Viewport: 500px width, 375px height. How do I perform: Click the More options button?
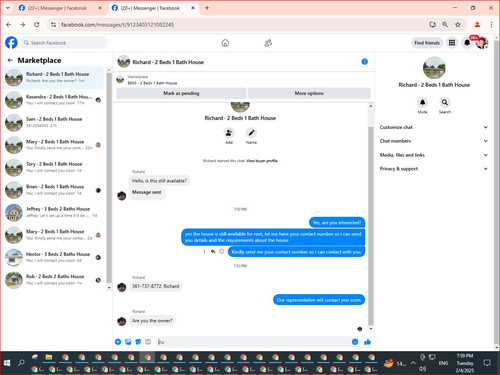pos(309,93)
